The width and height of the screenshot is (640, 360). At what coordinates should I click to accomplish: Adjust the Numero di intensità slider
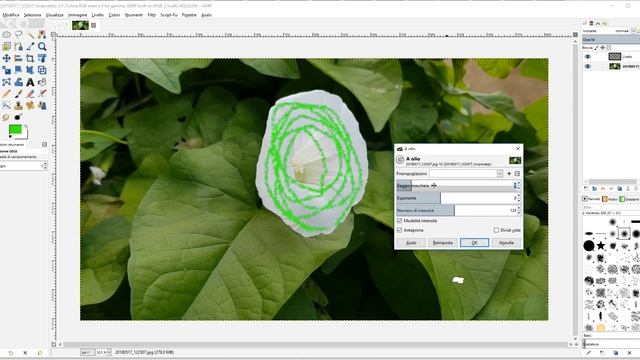click(x=456, y=210)
